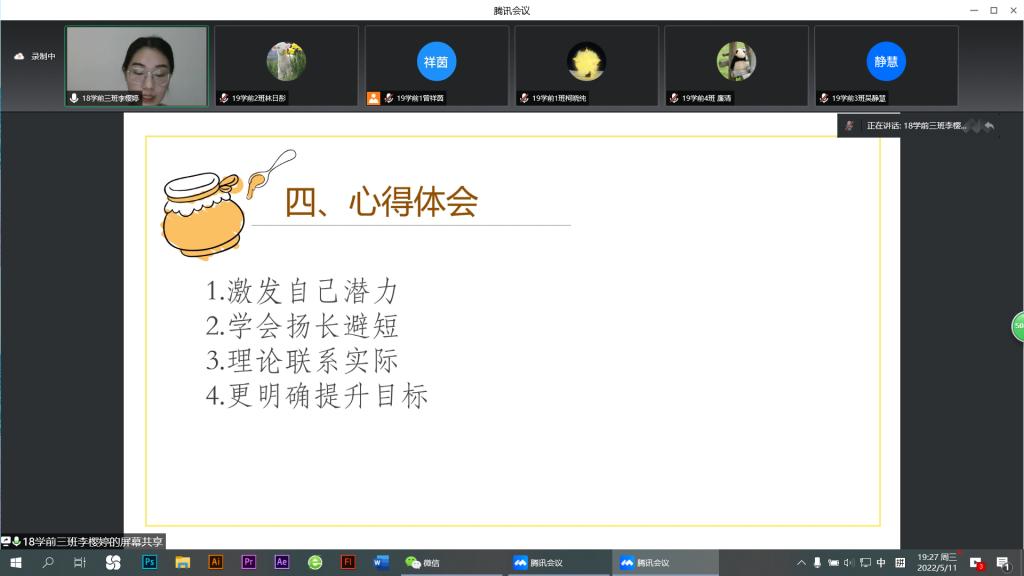Toggle the system volume speaker icon
This screenshot has width=1024, height=576.
coord(849,562)
